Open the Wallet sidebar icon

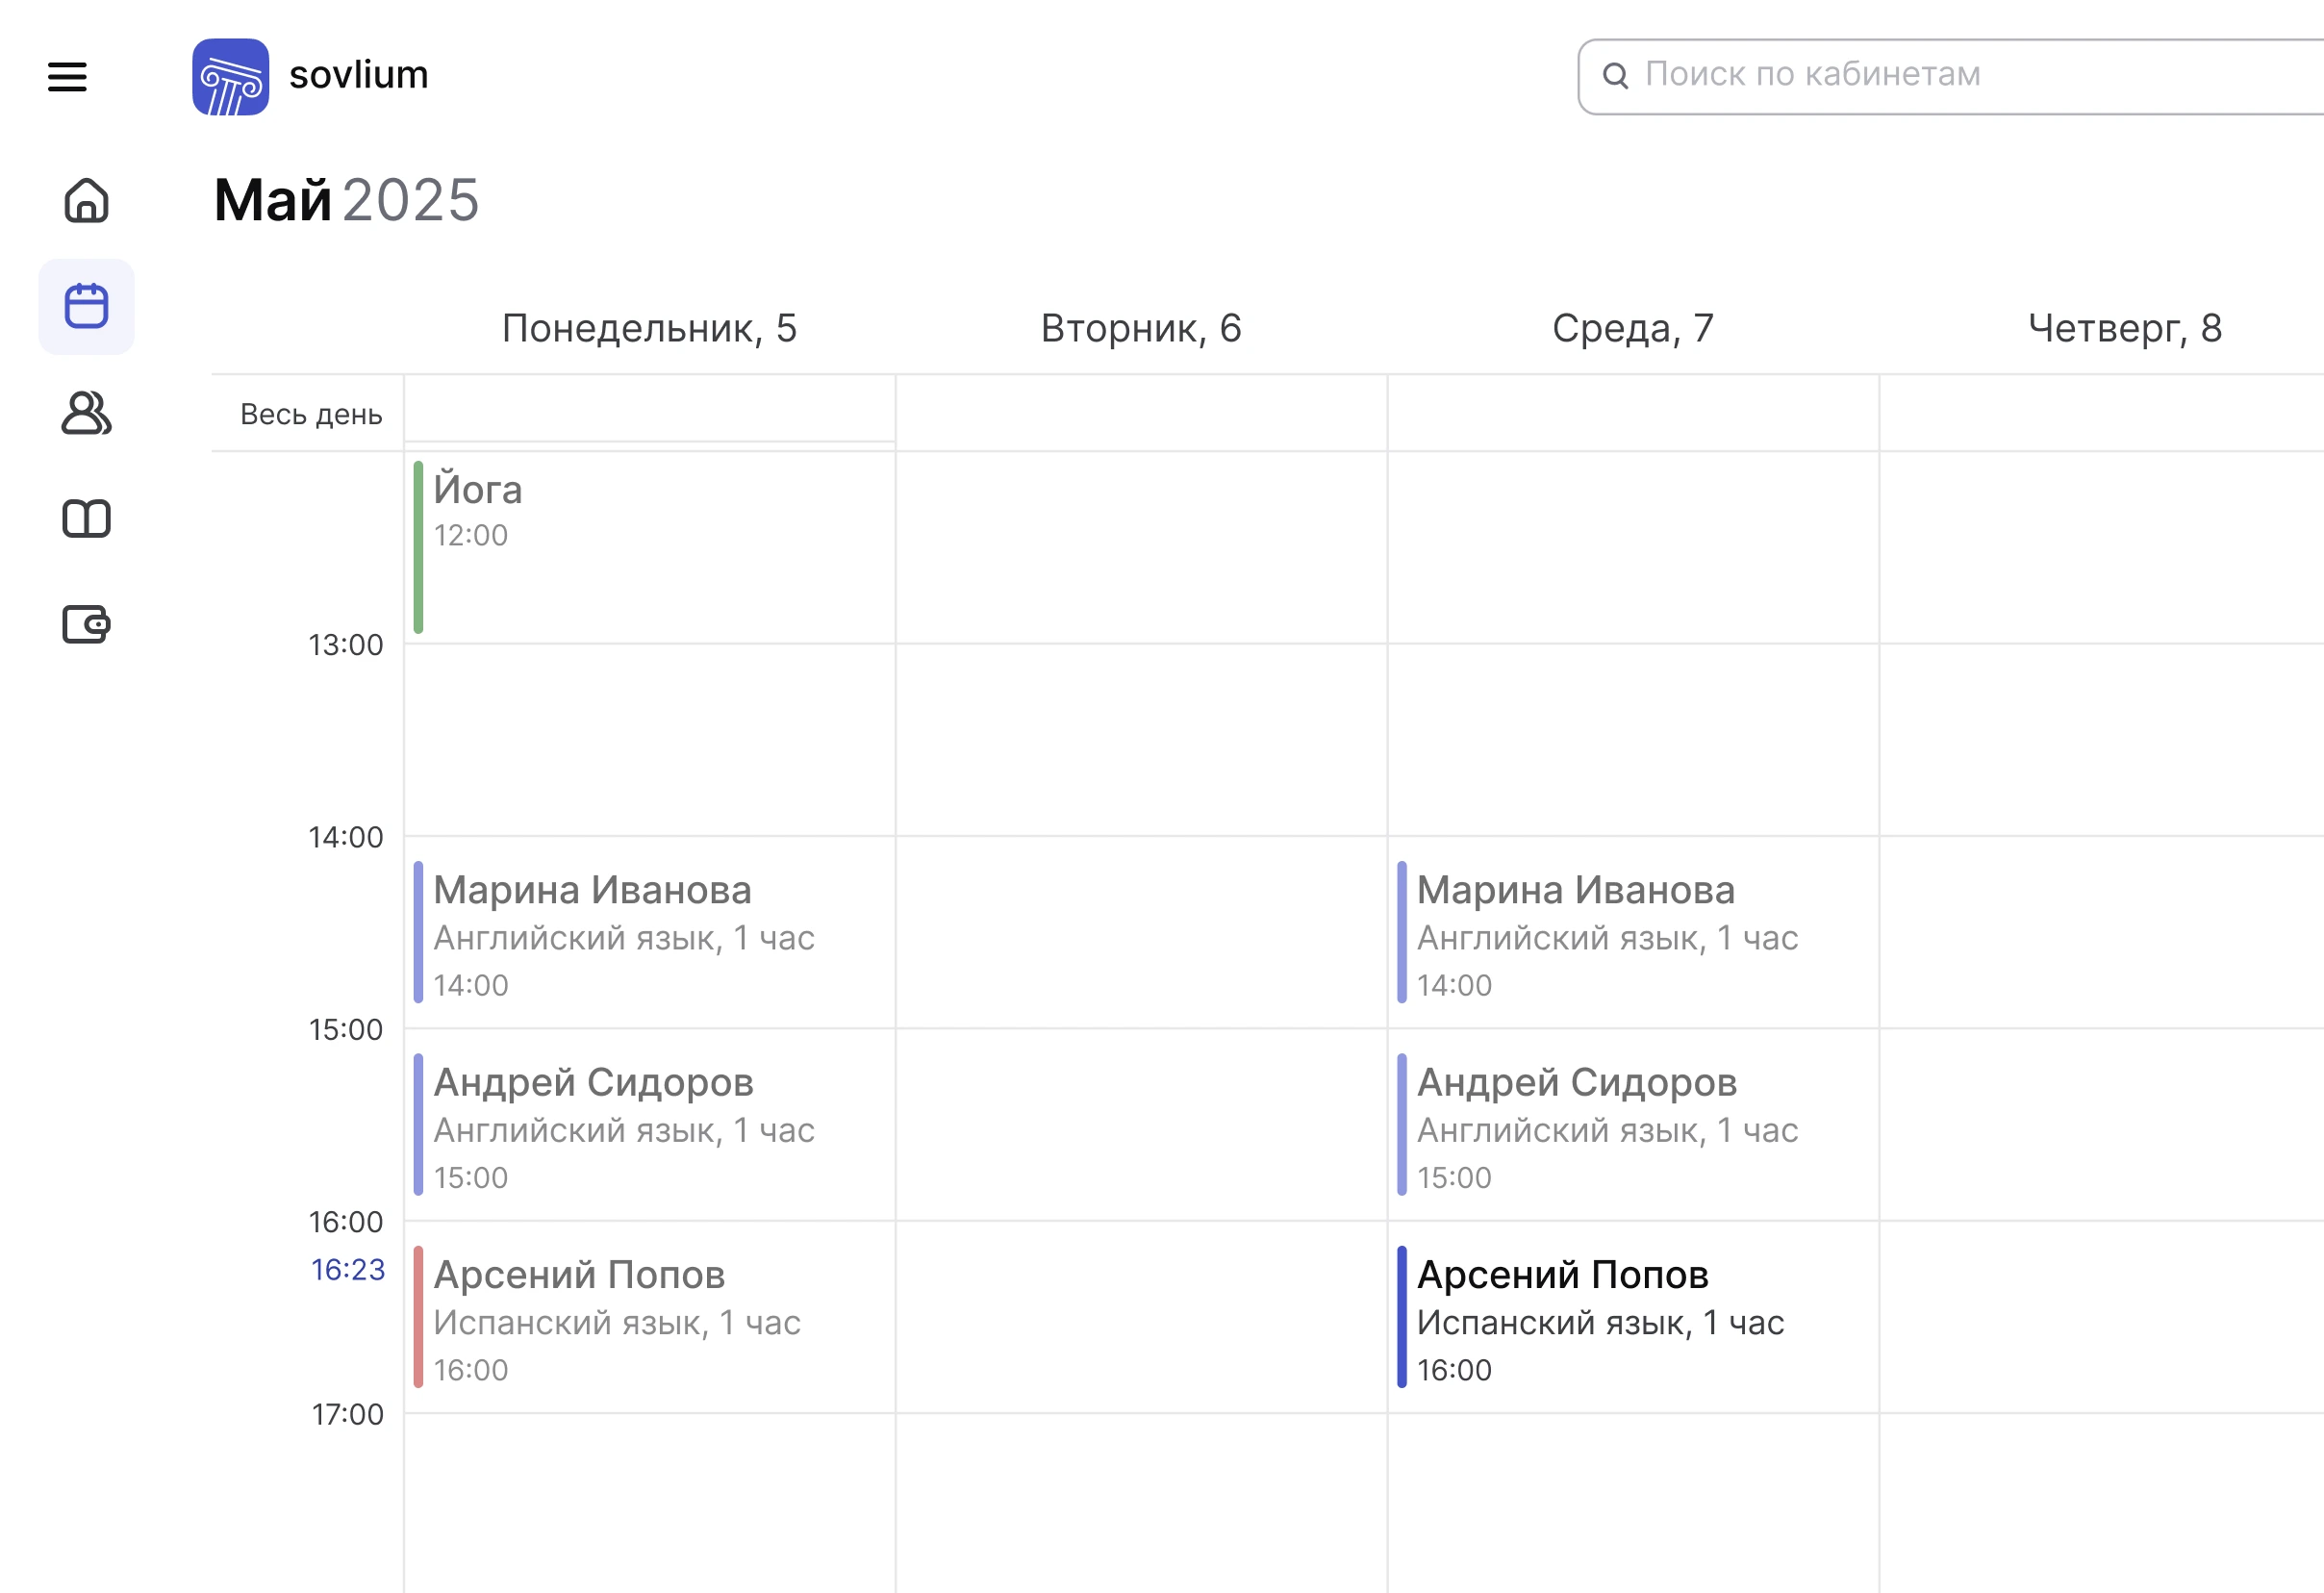point(86,625)
